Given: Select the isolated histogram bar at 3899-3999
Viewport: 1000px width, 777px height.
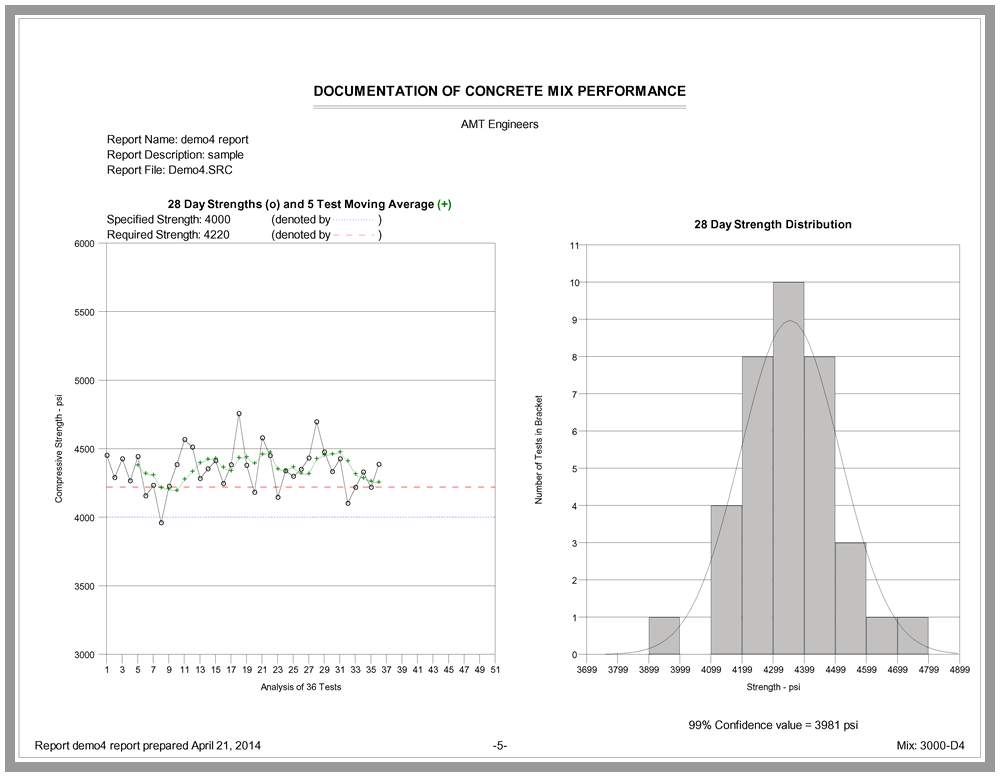Looking at the screenshot, I should pyautogui.click(x=664, y=636).
